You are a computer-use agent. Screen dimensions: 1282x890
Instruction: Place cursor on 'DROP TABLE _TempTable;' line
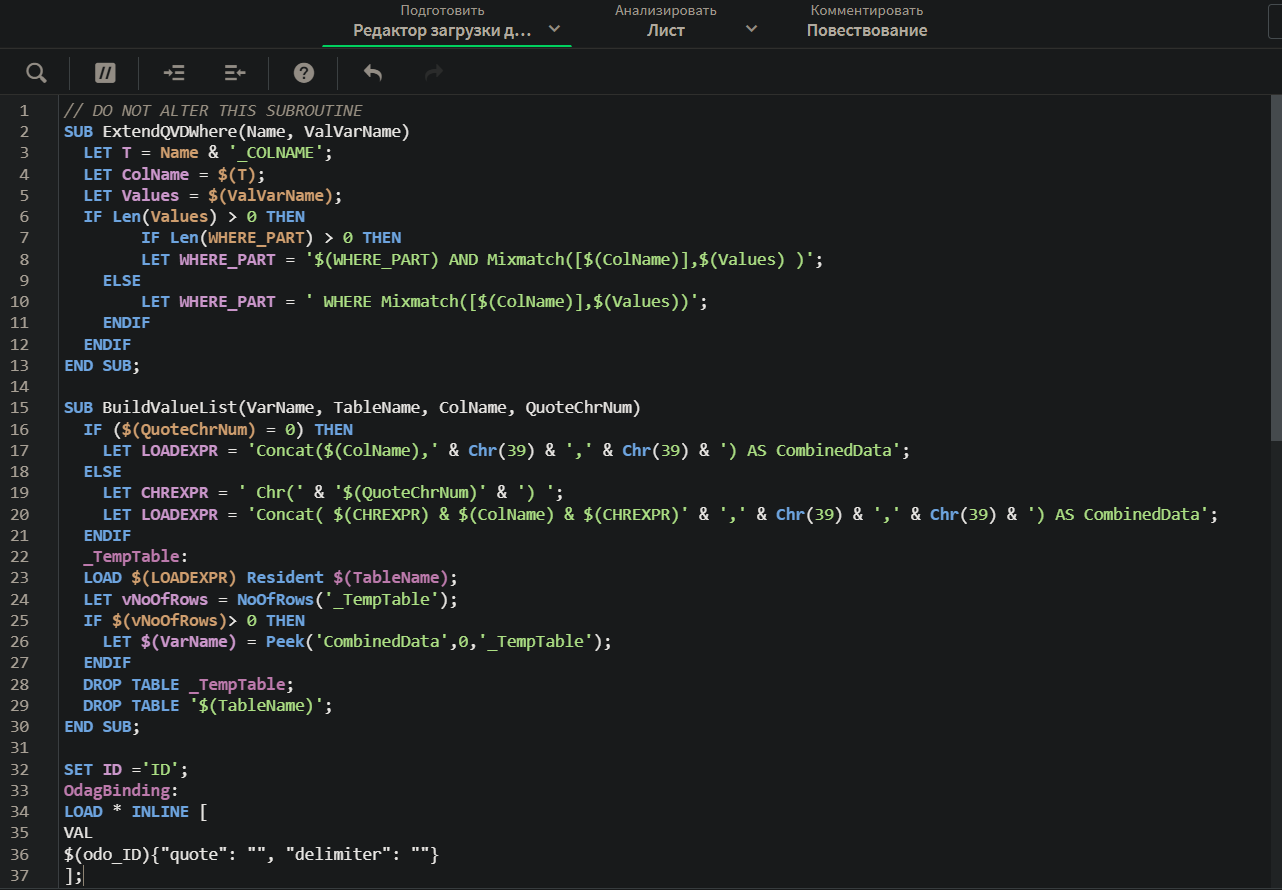click(x=190, y=684)
